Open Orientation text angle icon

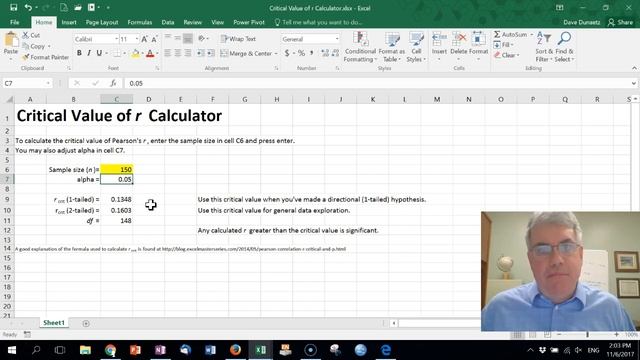(x=202, y=39)
